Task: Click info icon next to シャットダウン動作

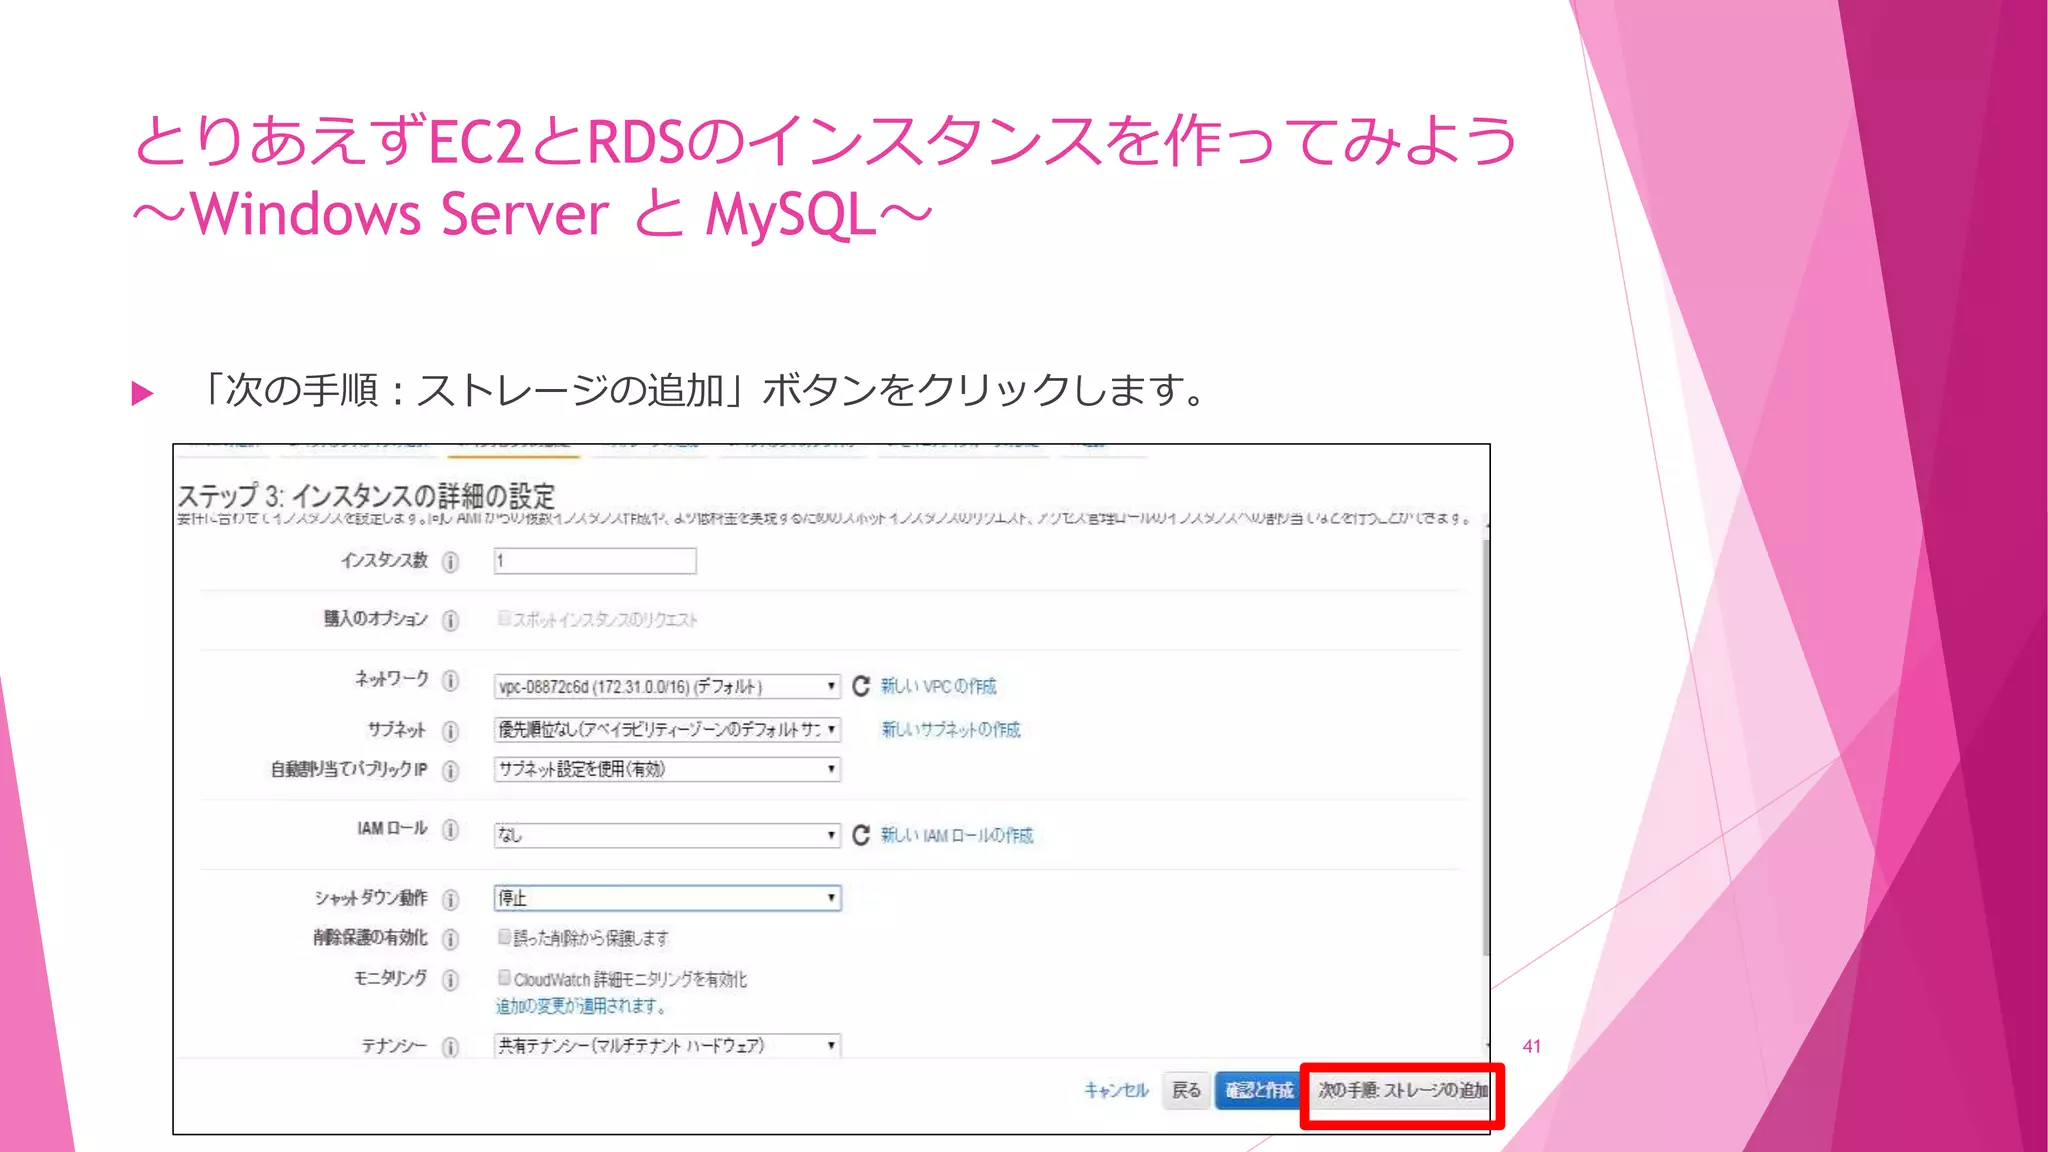Action: pyautogui.click(x=451, y=899)
